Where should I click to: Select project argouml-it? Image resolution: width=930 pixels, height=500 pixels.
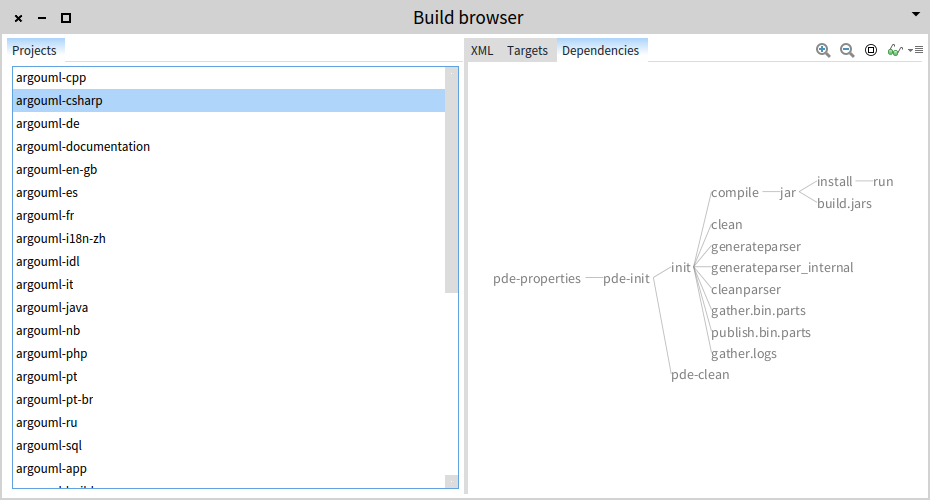coord(229,285)
